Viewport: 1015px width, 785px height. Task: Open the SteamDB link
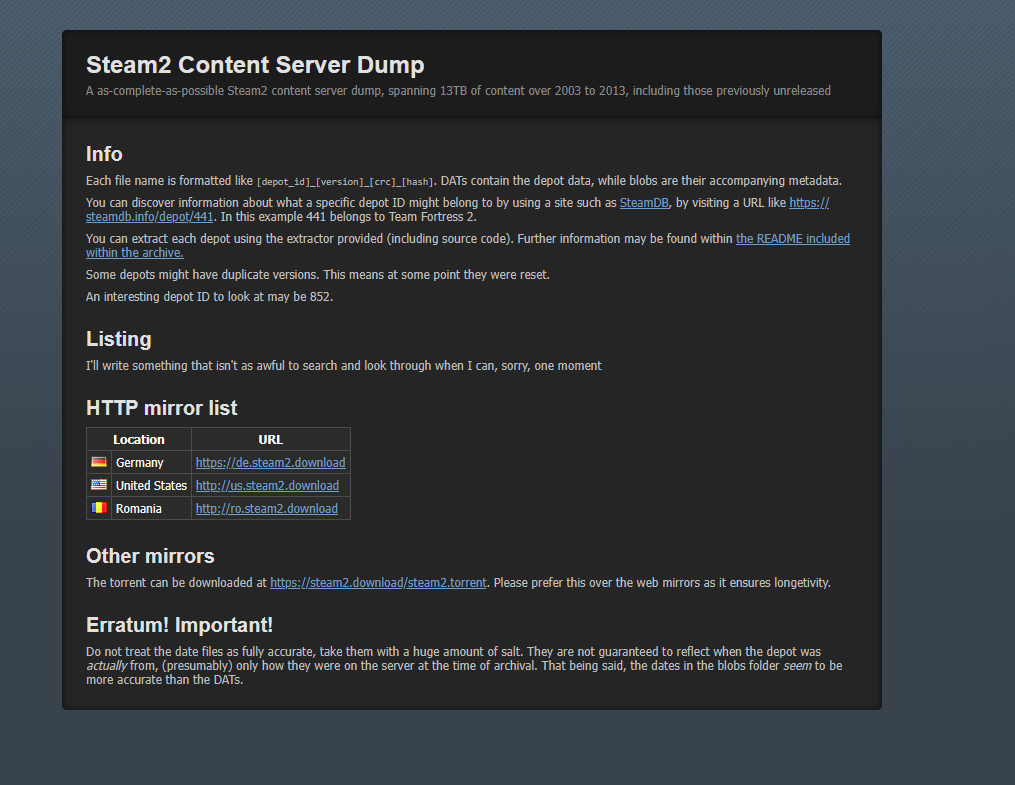pos(643,203)
